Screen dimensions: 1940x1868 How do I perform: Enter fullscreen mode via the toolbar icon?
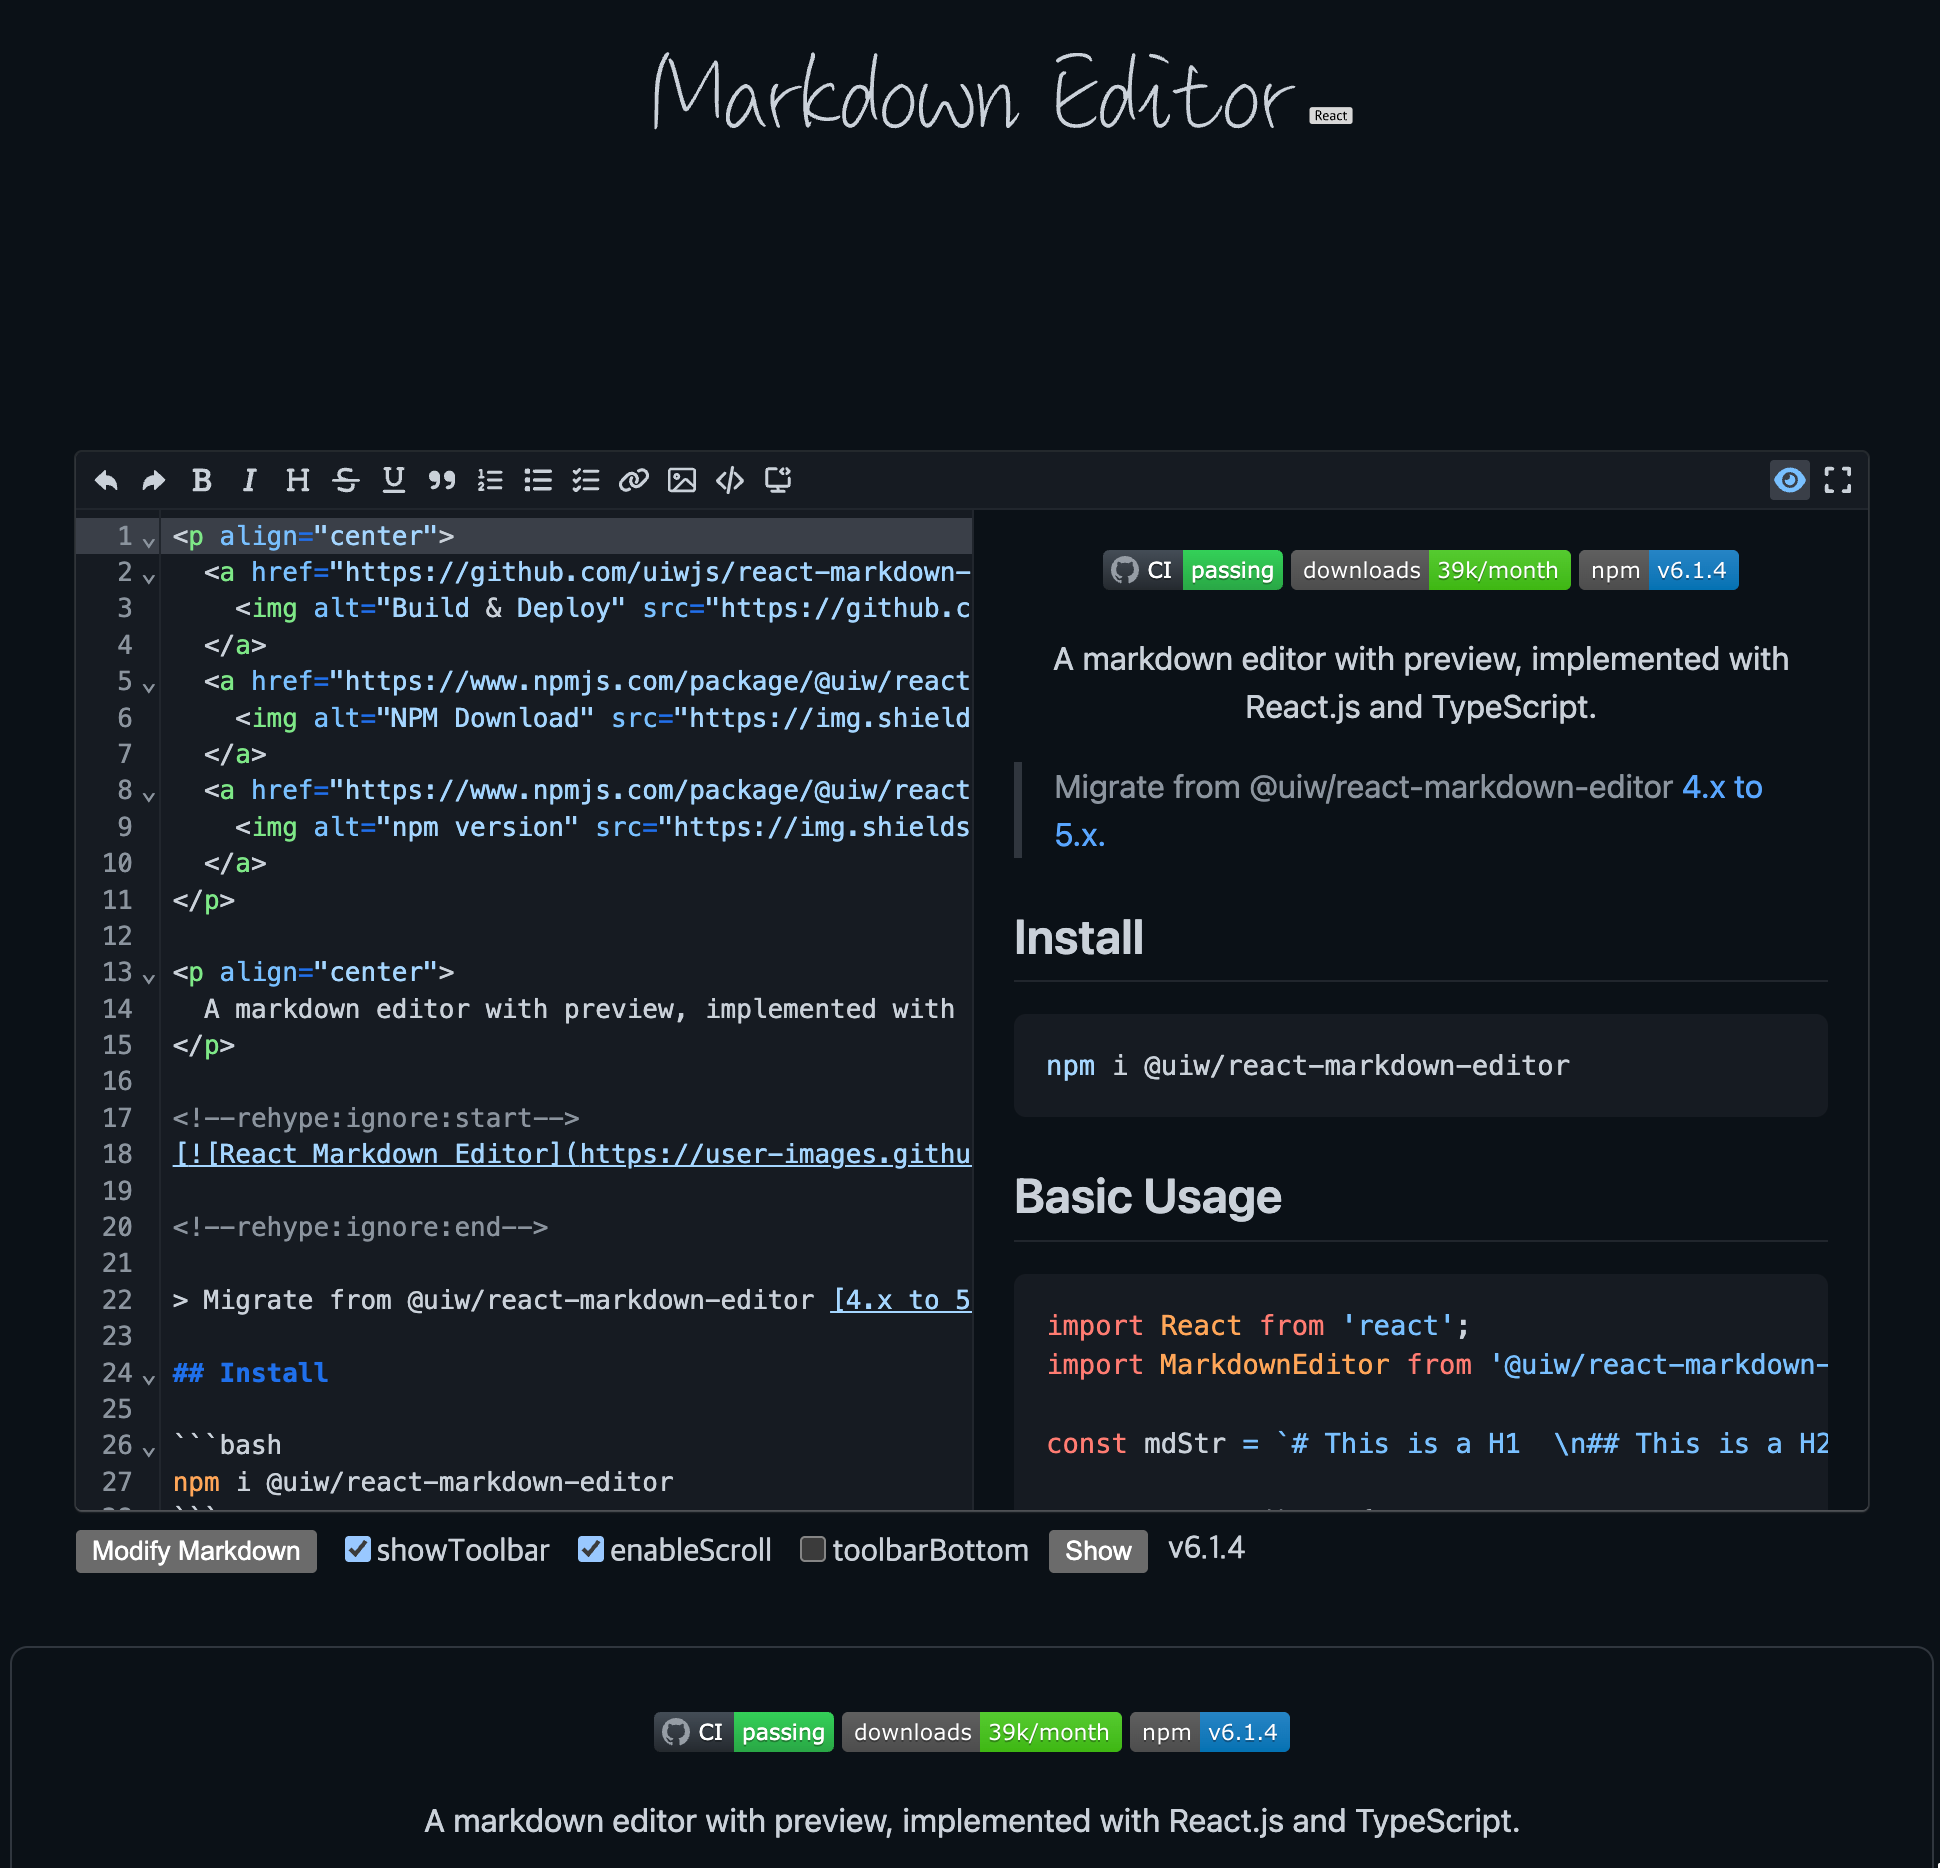click(1838, 481)
